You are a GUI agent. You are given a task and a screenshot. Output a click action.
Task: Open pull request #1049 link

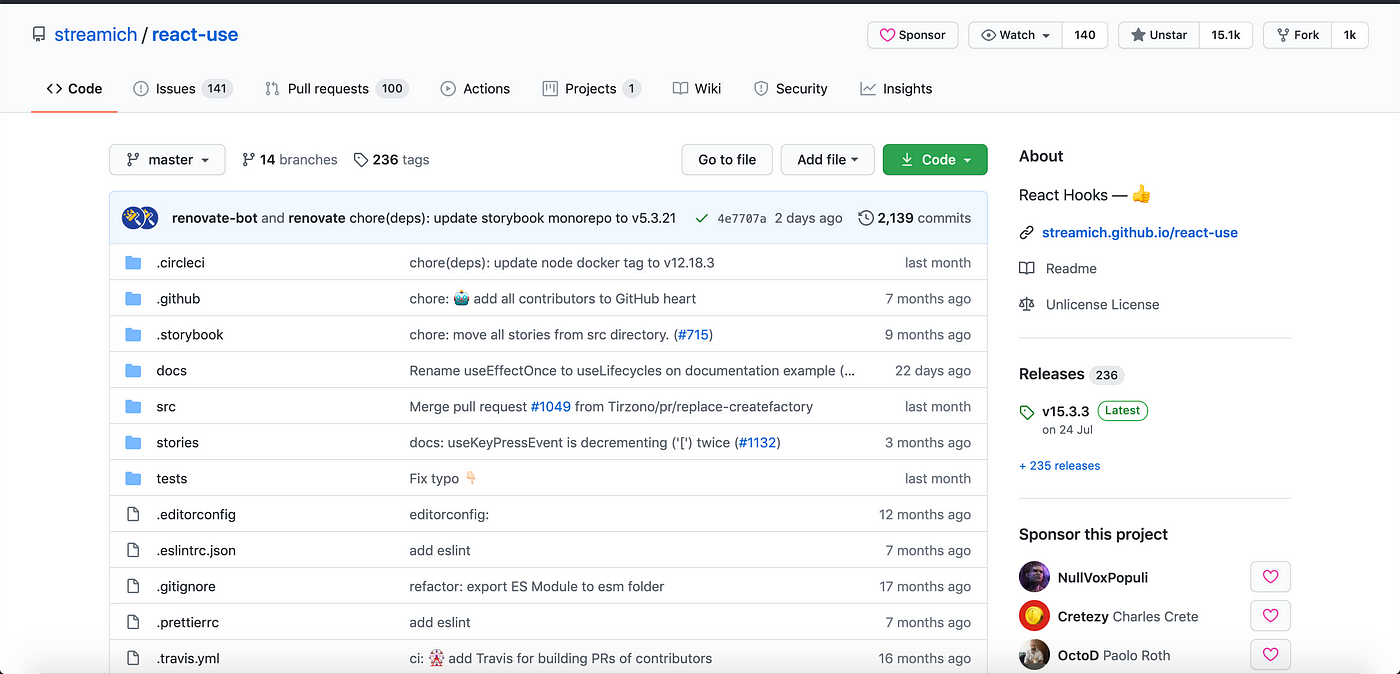(550, 407)
